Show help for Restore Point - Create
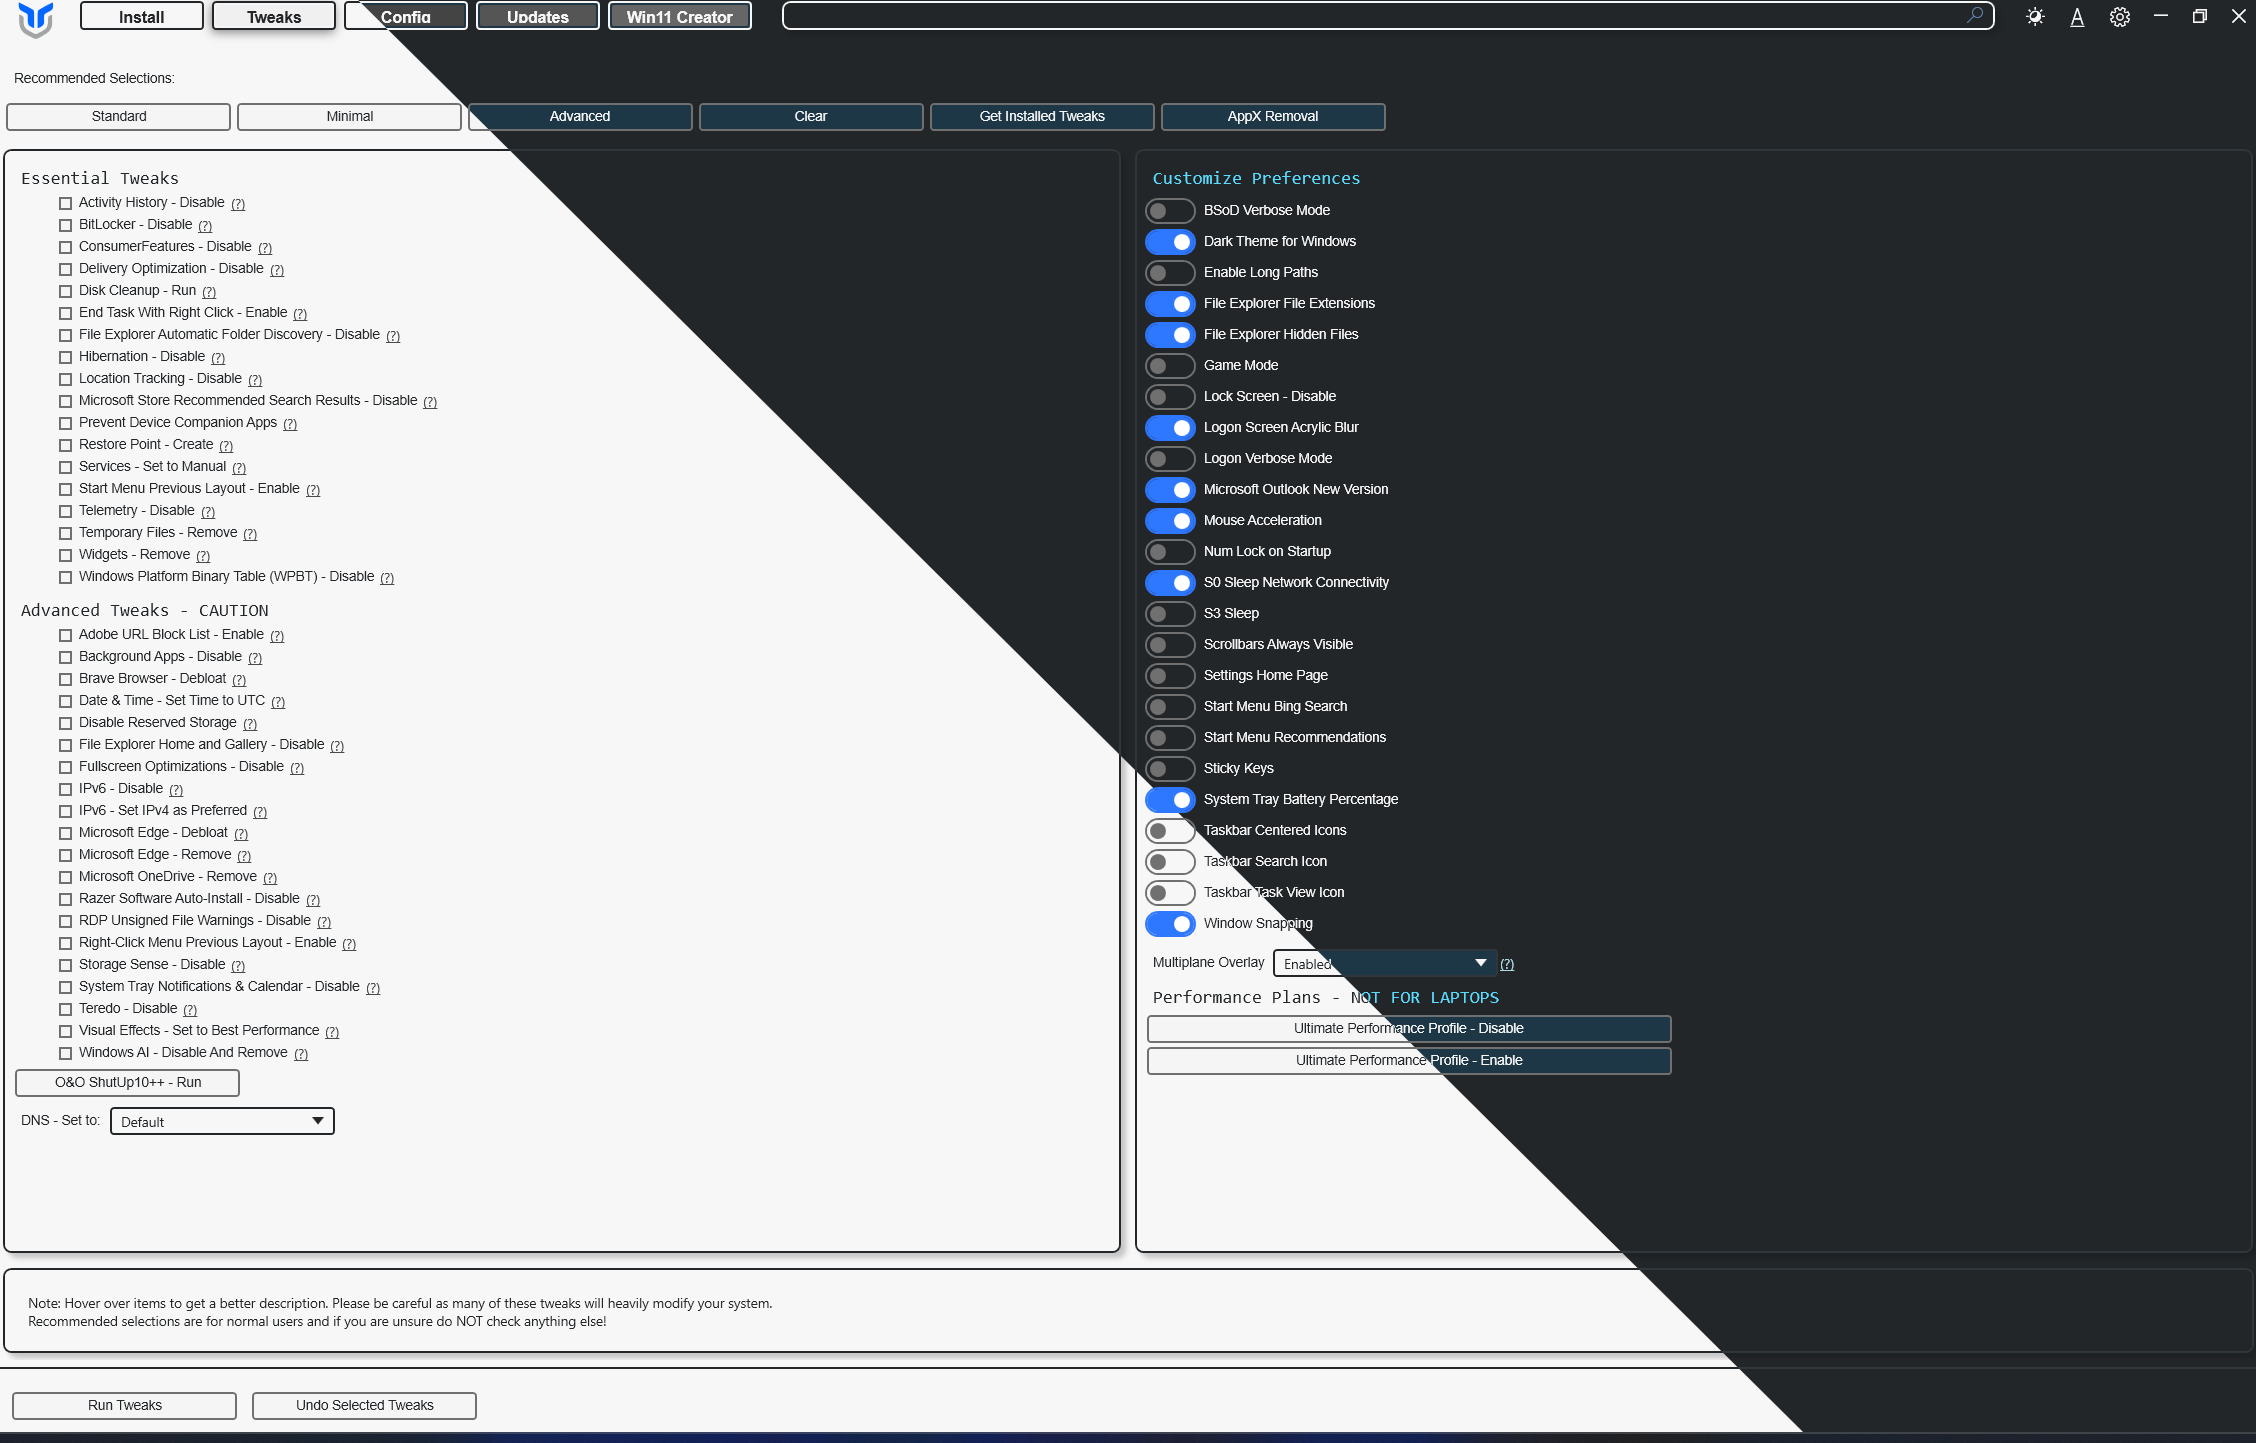Image resolution: width=2256 pixels, height=1443 pixels. pos(226,446)
